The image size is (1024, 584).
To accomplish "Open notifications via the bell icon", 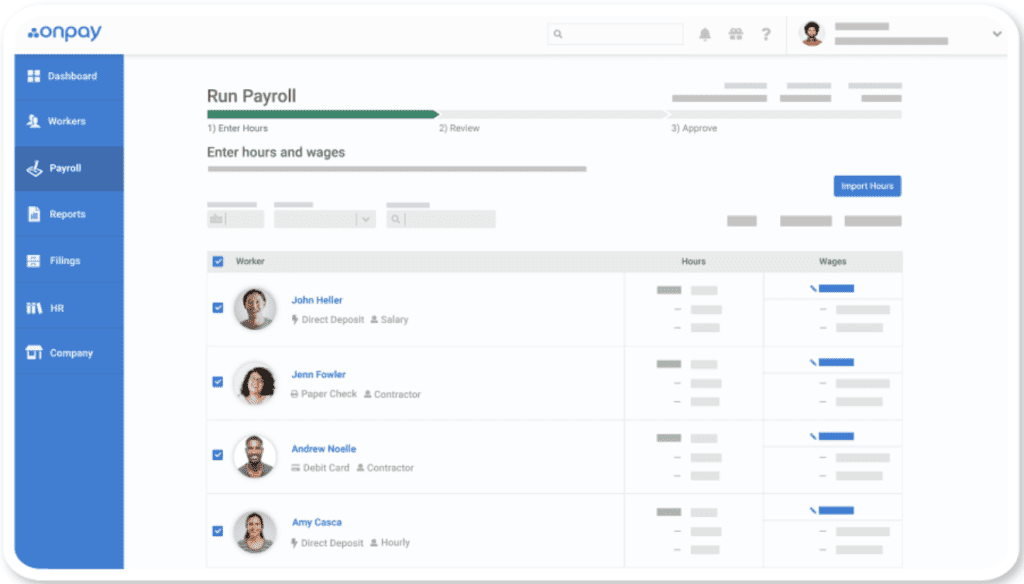I will 705,33.
